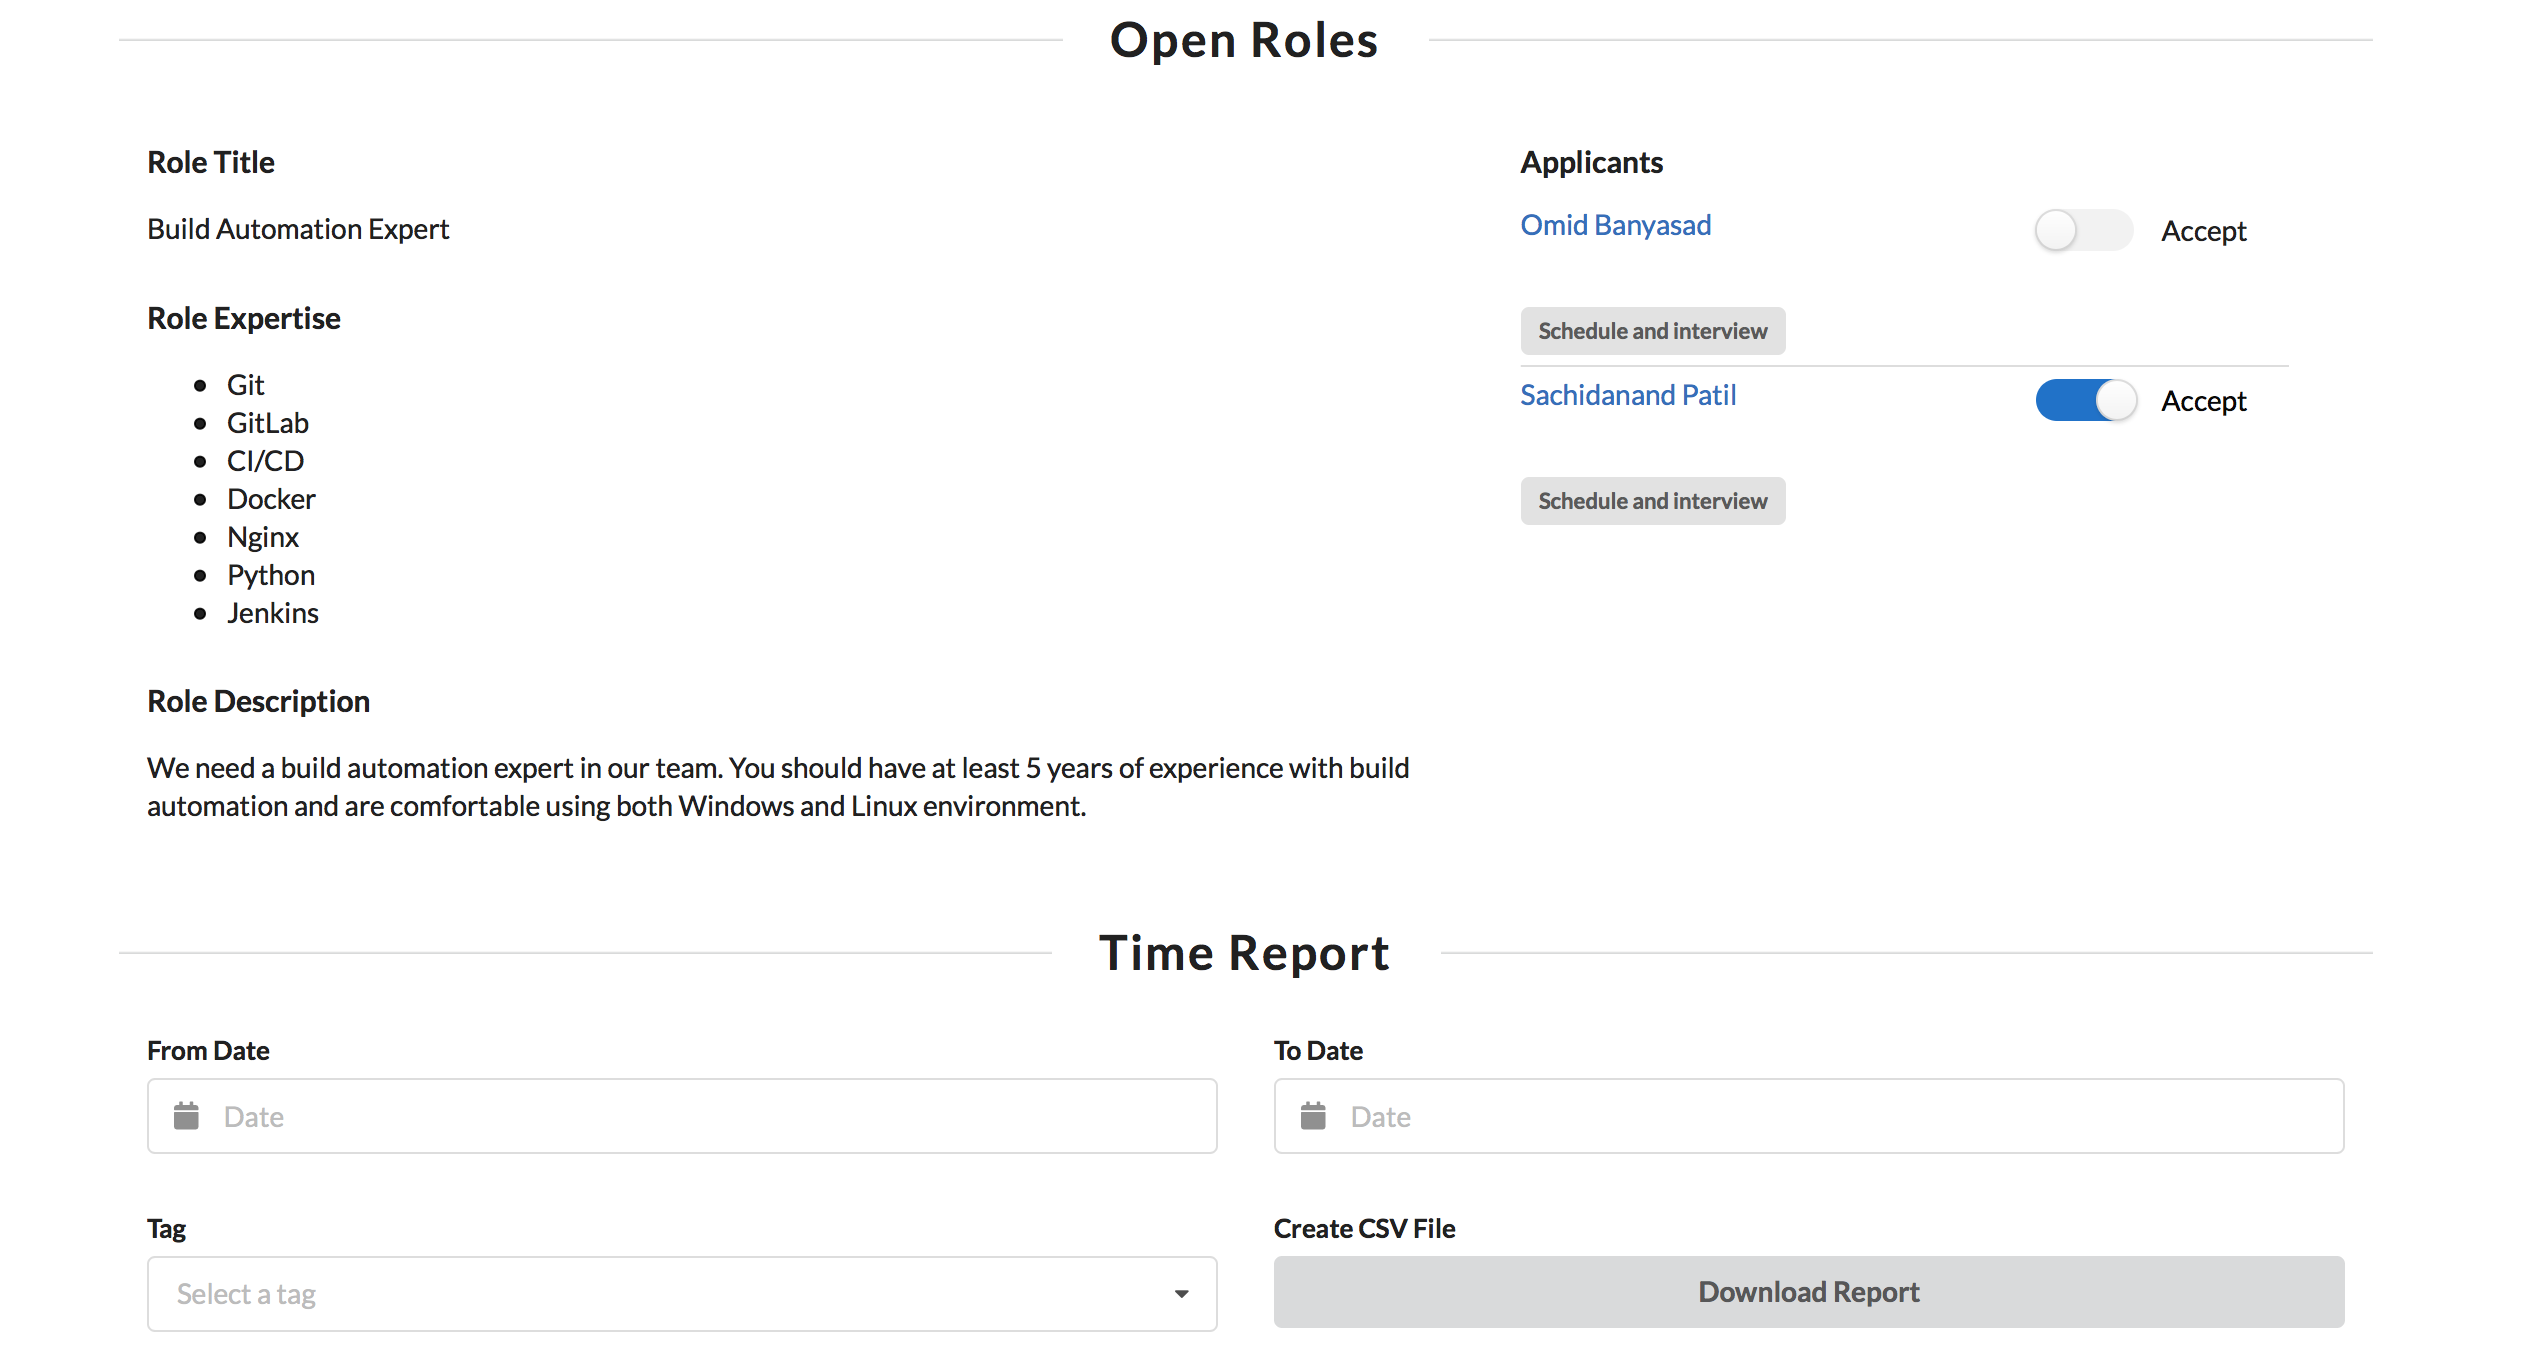This screenshot has height=1368, width=2548.
Task: Click the Docker expertise list item
Action: 271,499
